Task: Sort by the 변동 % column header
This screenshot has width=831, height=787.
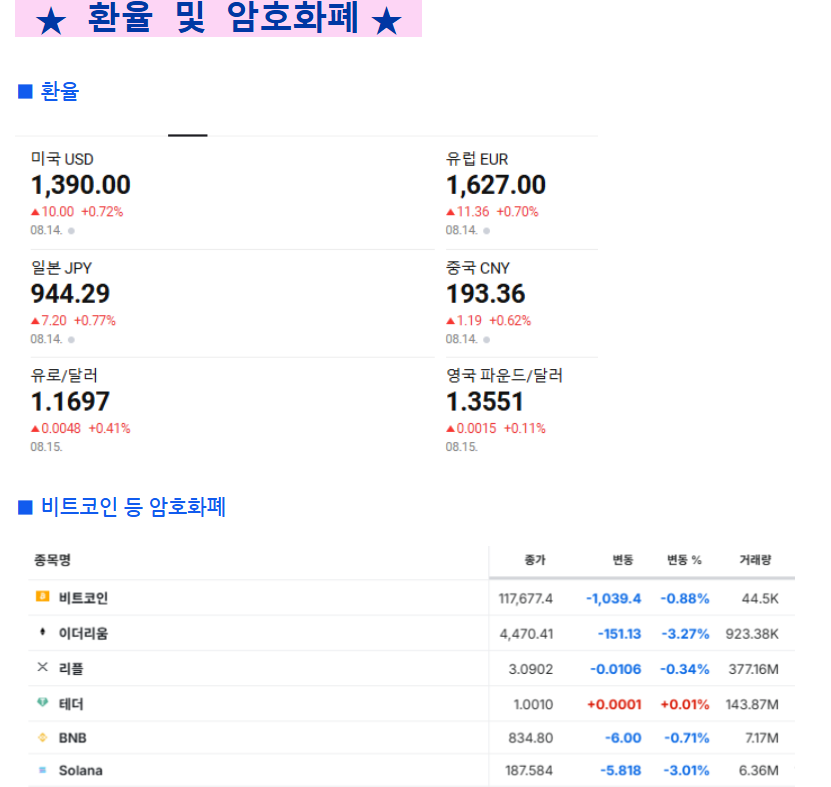Action: (x=684, y=560)
